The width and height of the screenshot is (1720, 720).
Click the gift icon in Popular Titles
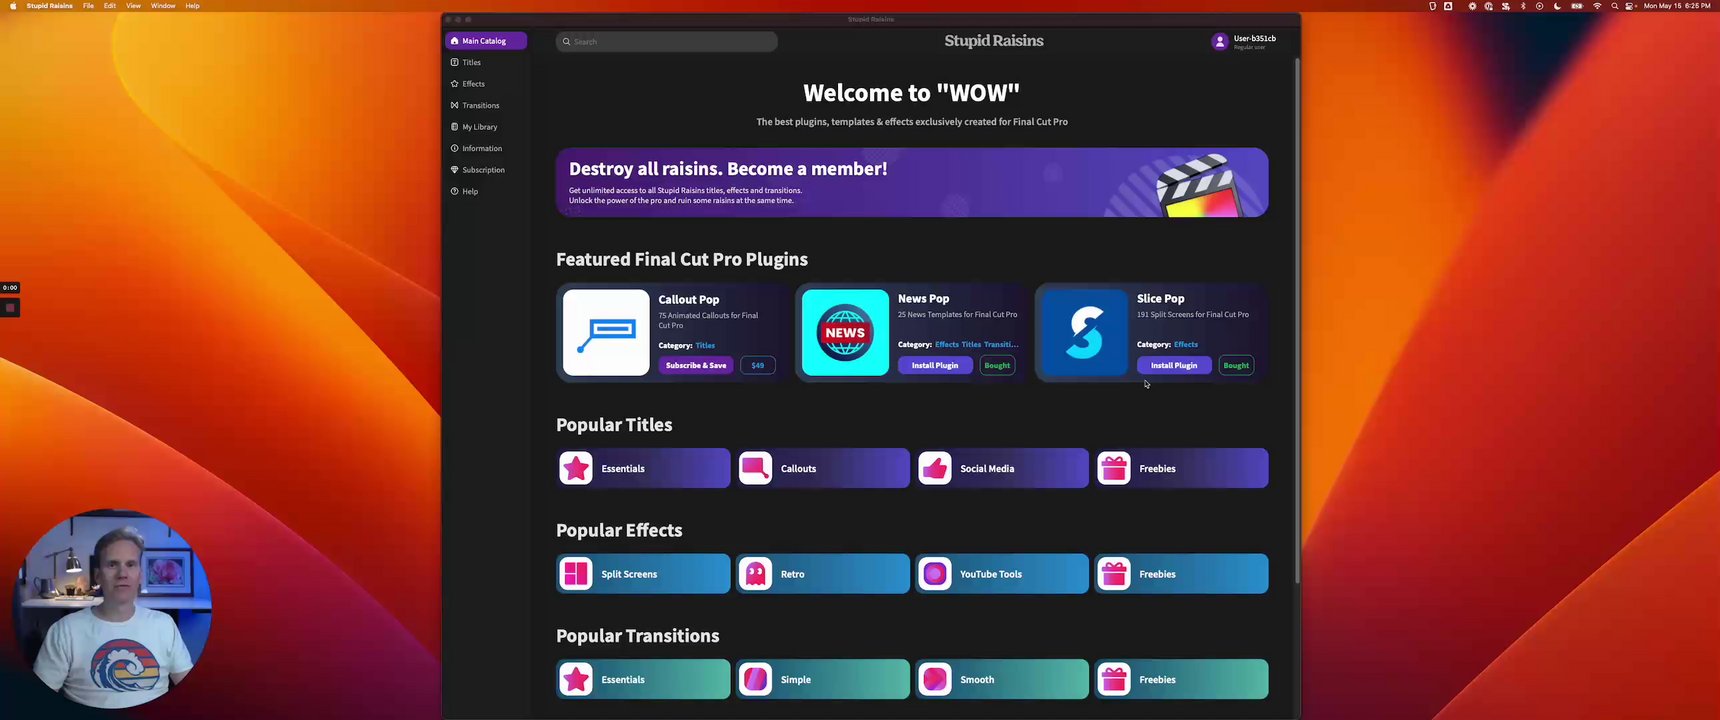pyautogui.click(x=1114, y=468)
